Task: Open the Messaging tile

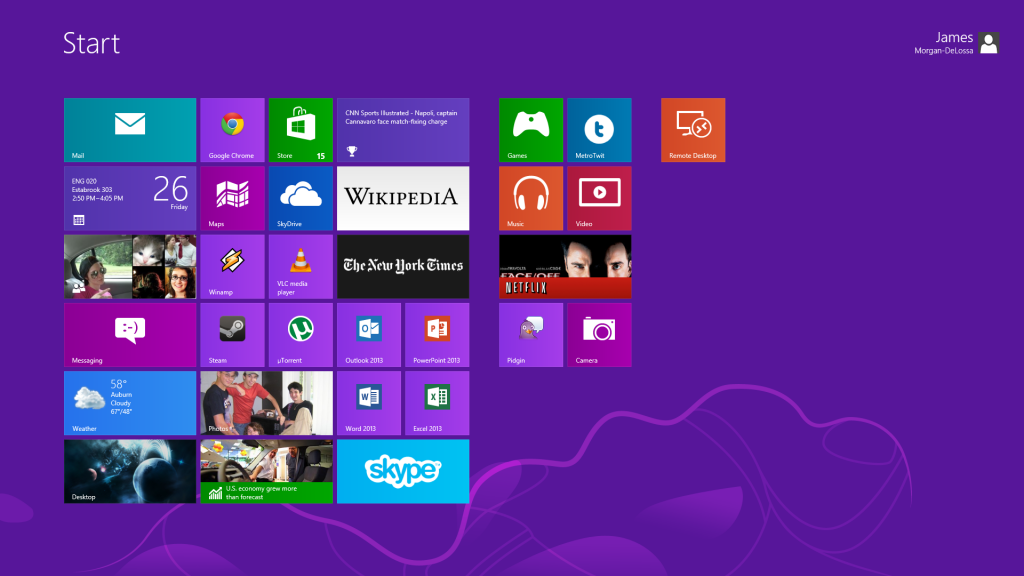Action: (x=130, y=335)
